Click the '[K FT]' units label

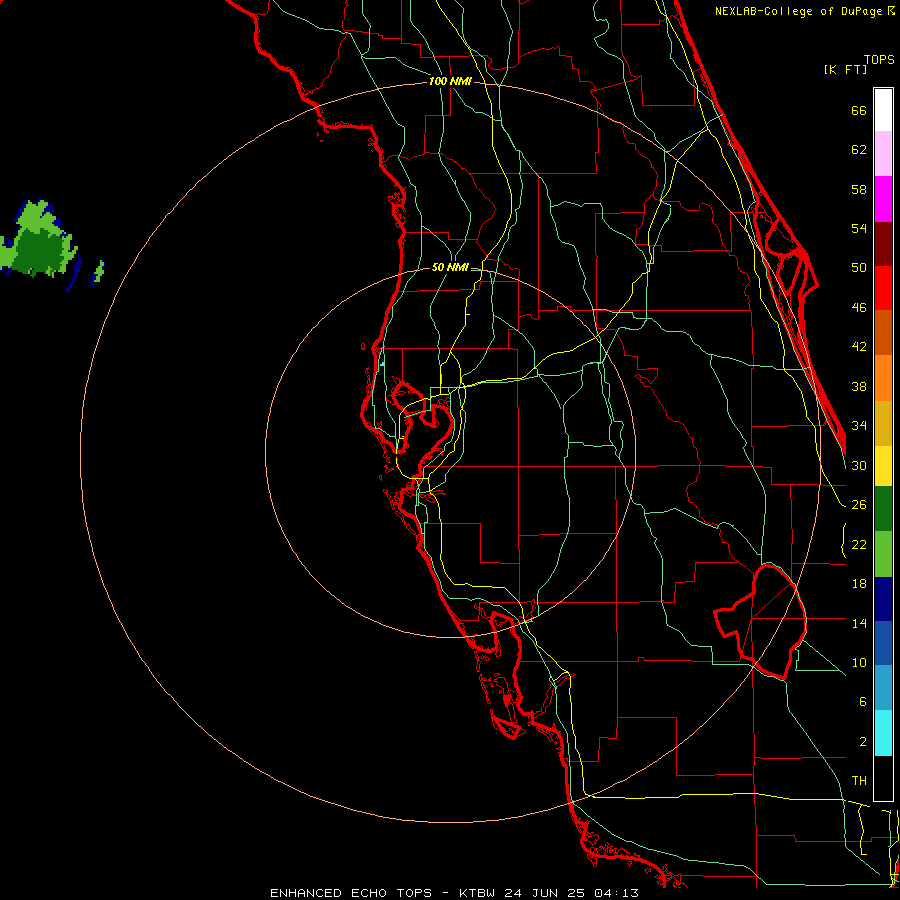845,69
